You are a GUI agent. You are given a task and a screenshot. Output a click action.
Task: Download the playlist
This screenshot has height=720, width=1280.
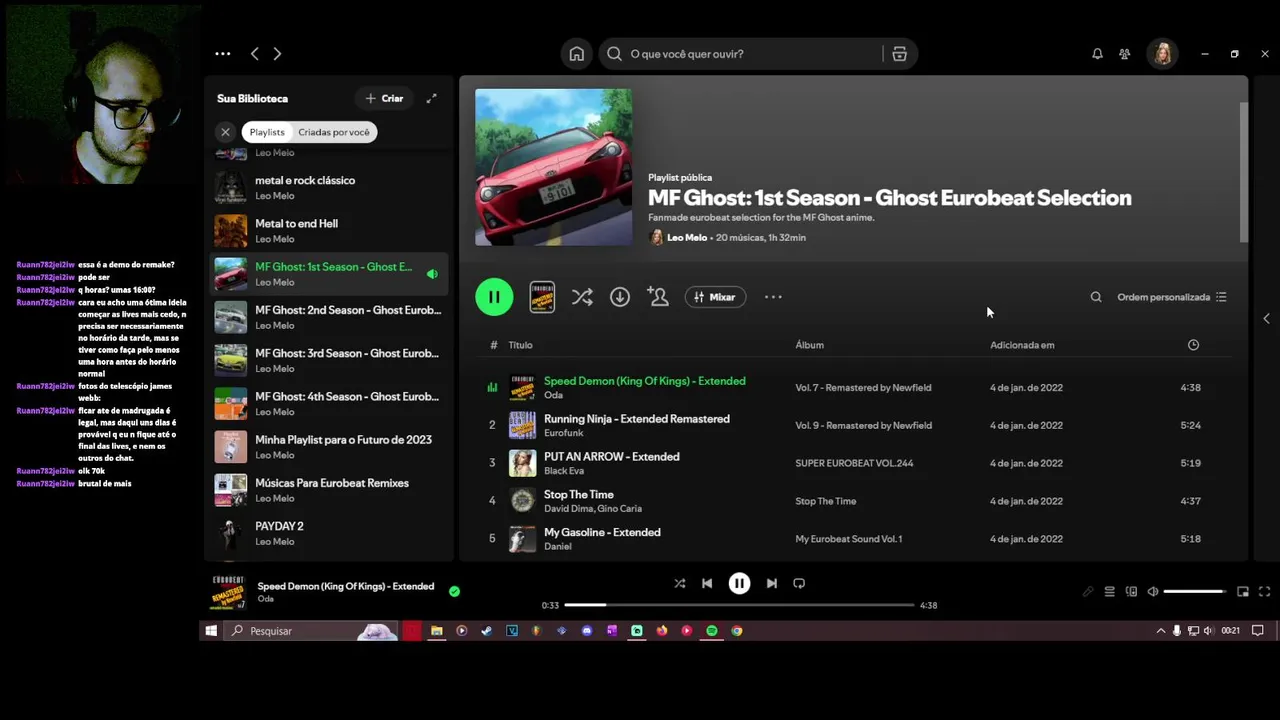[x=620, y=297]
